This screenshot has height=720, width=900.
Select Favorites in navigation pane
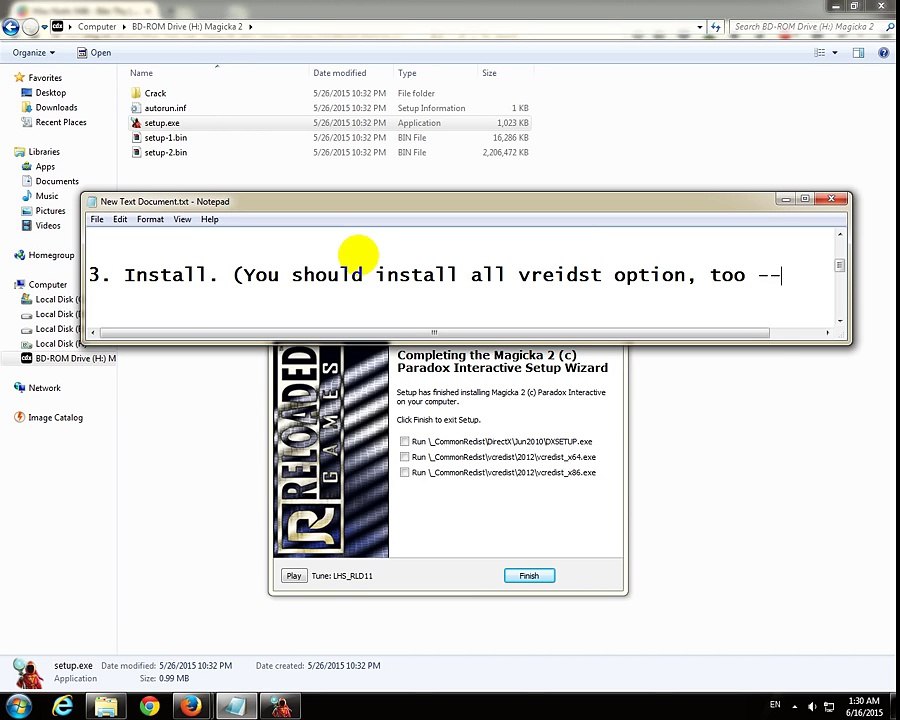point(45,78)
